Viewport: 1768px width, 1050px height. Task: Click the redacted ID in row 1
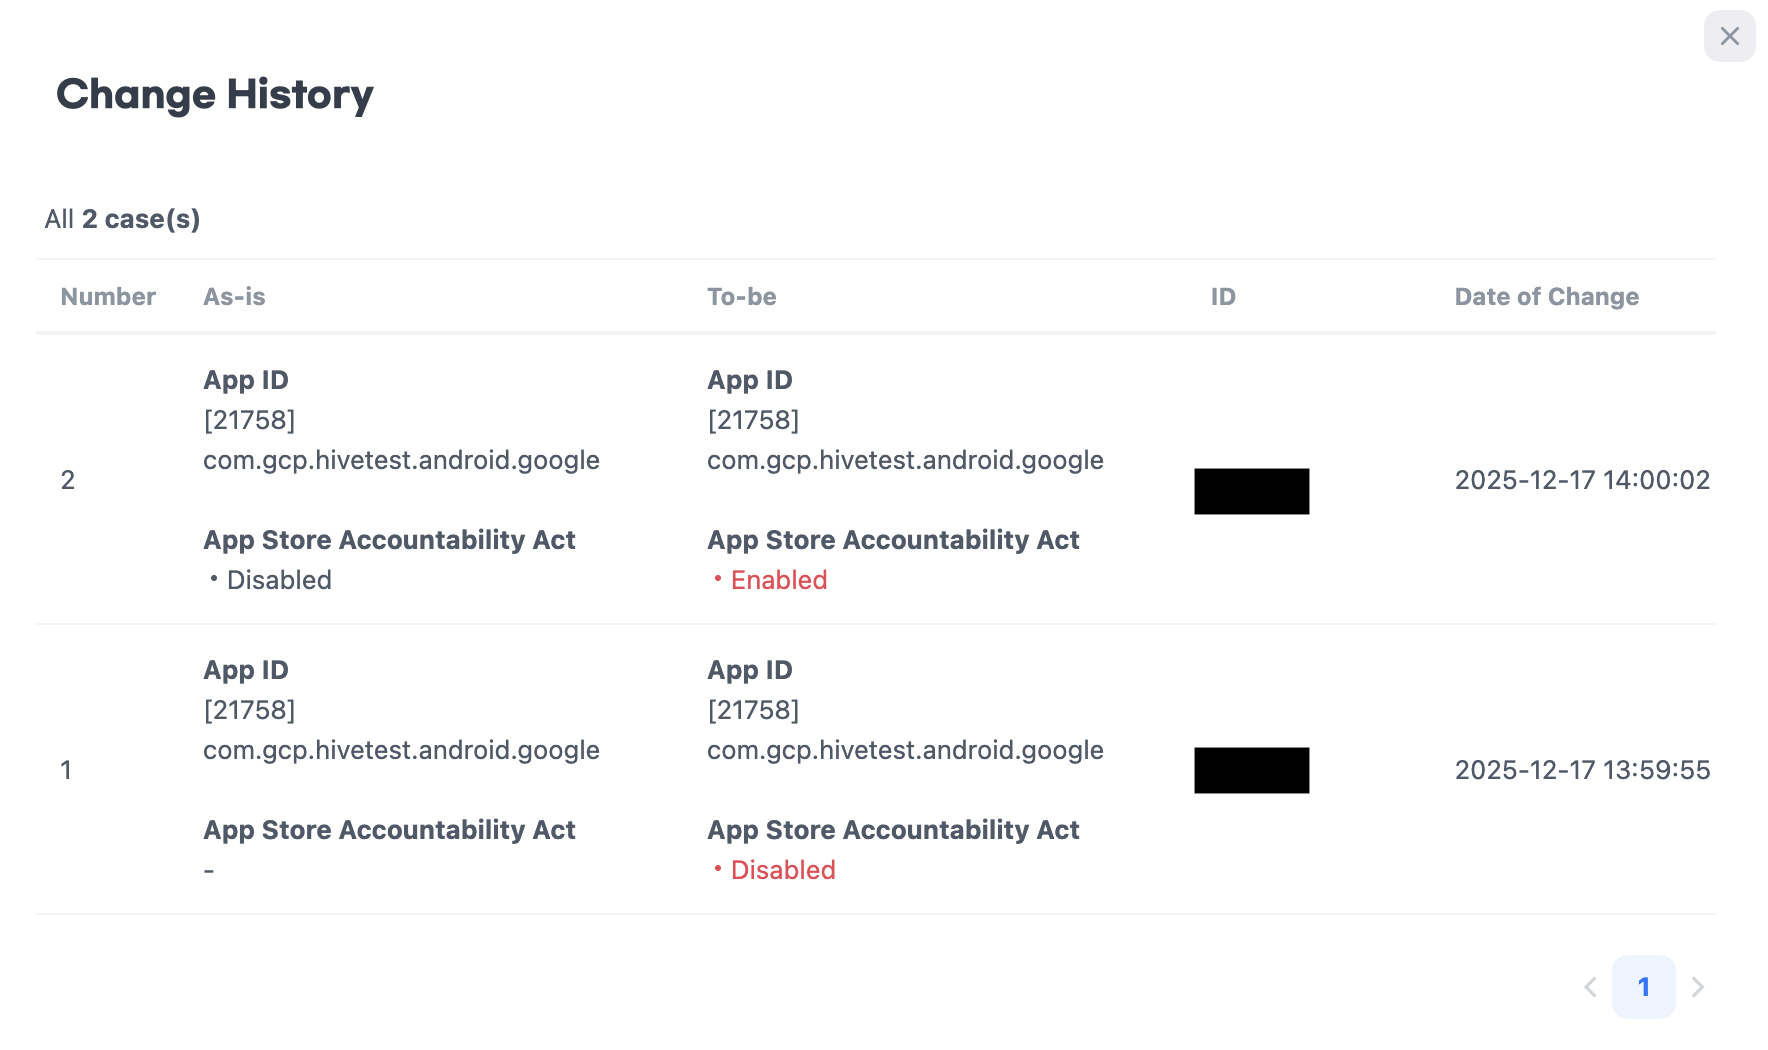point(1251,770)
